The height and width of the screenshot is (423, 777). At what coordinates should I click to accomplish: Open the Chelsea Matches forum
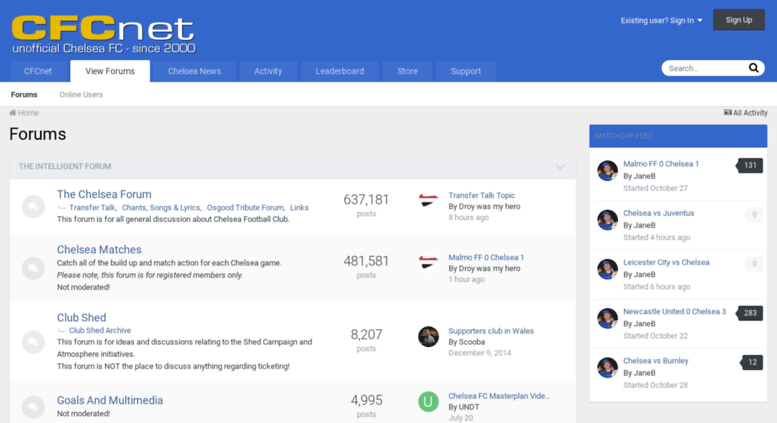click(x=99, y=250)
